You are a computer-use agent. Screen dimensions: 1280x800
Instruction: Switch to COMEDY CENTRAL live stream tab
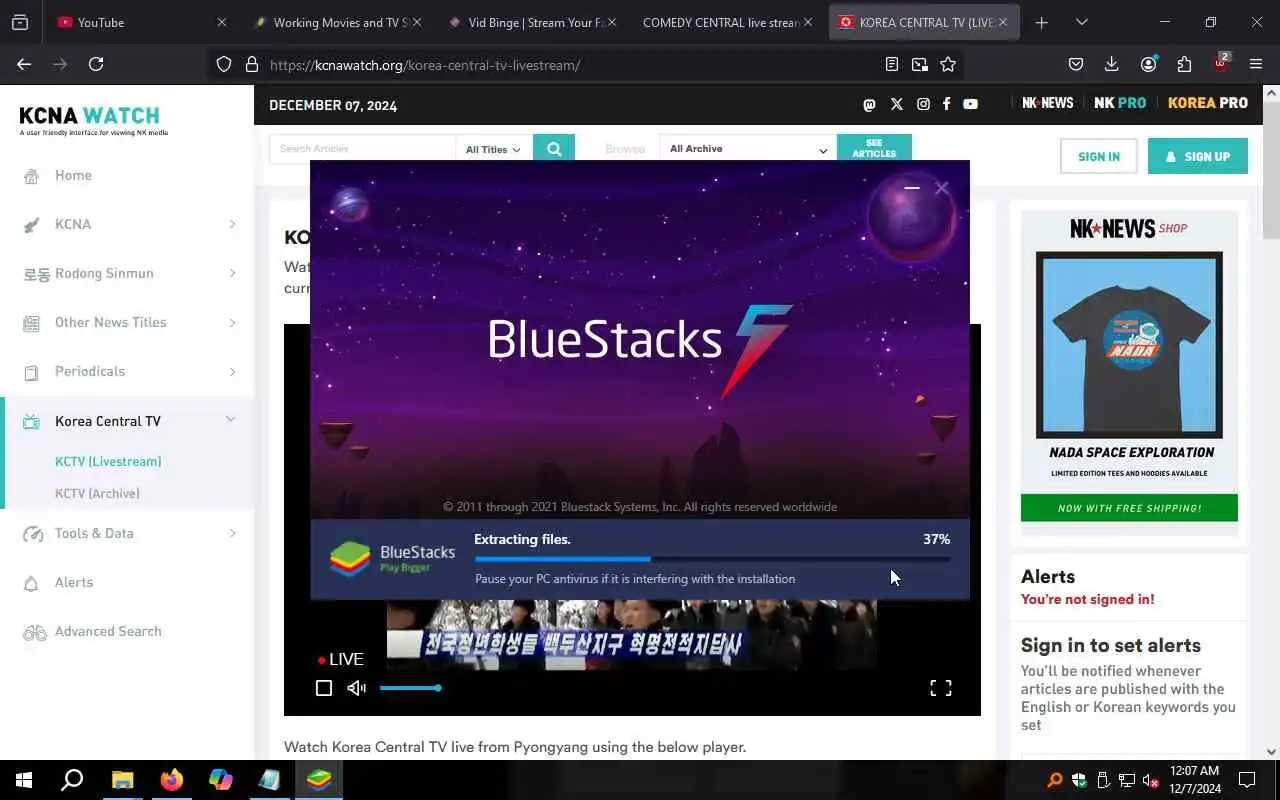[x=727, y=22]
